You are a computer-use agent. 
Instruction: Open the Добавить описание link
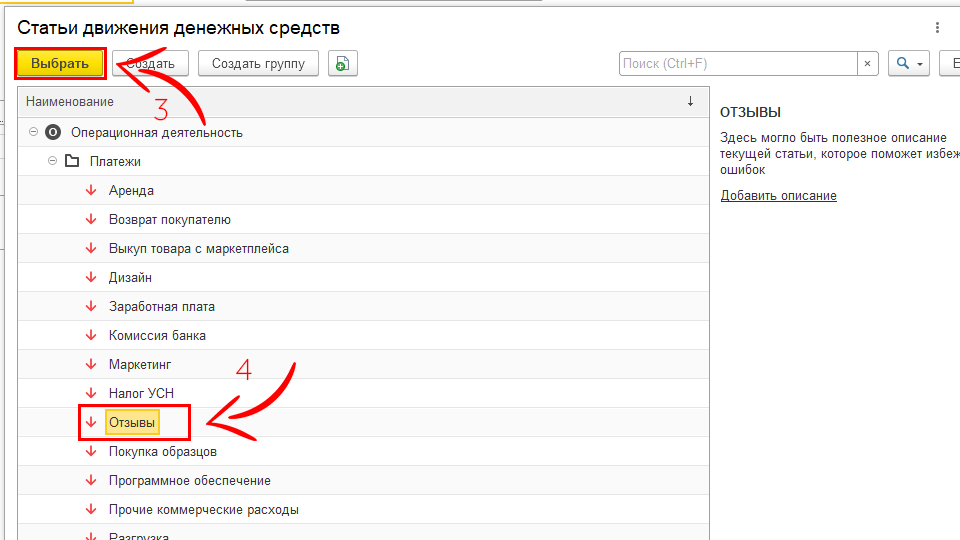pos(778,196)
